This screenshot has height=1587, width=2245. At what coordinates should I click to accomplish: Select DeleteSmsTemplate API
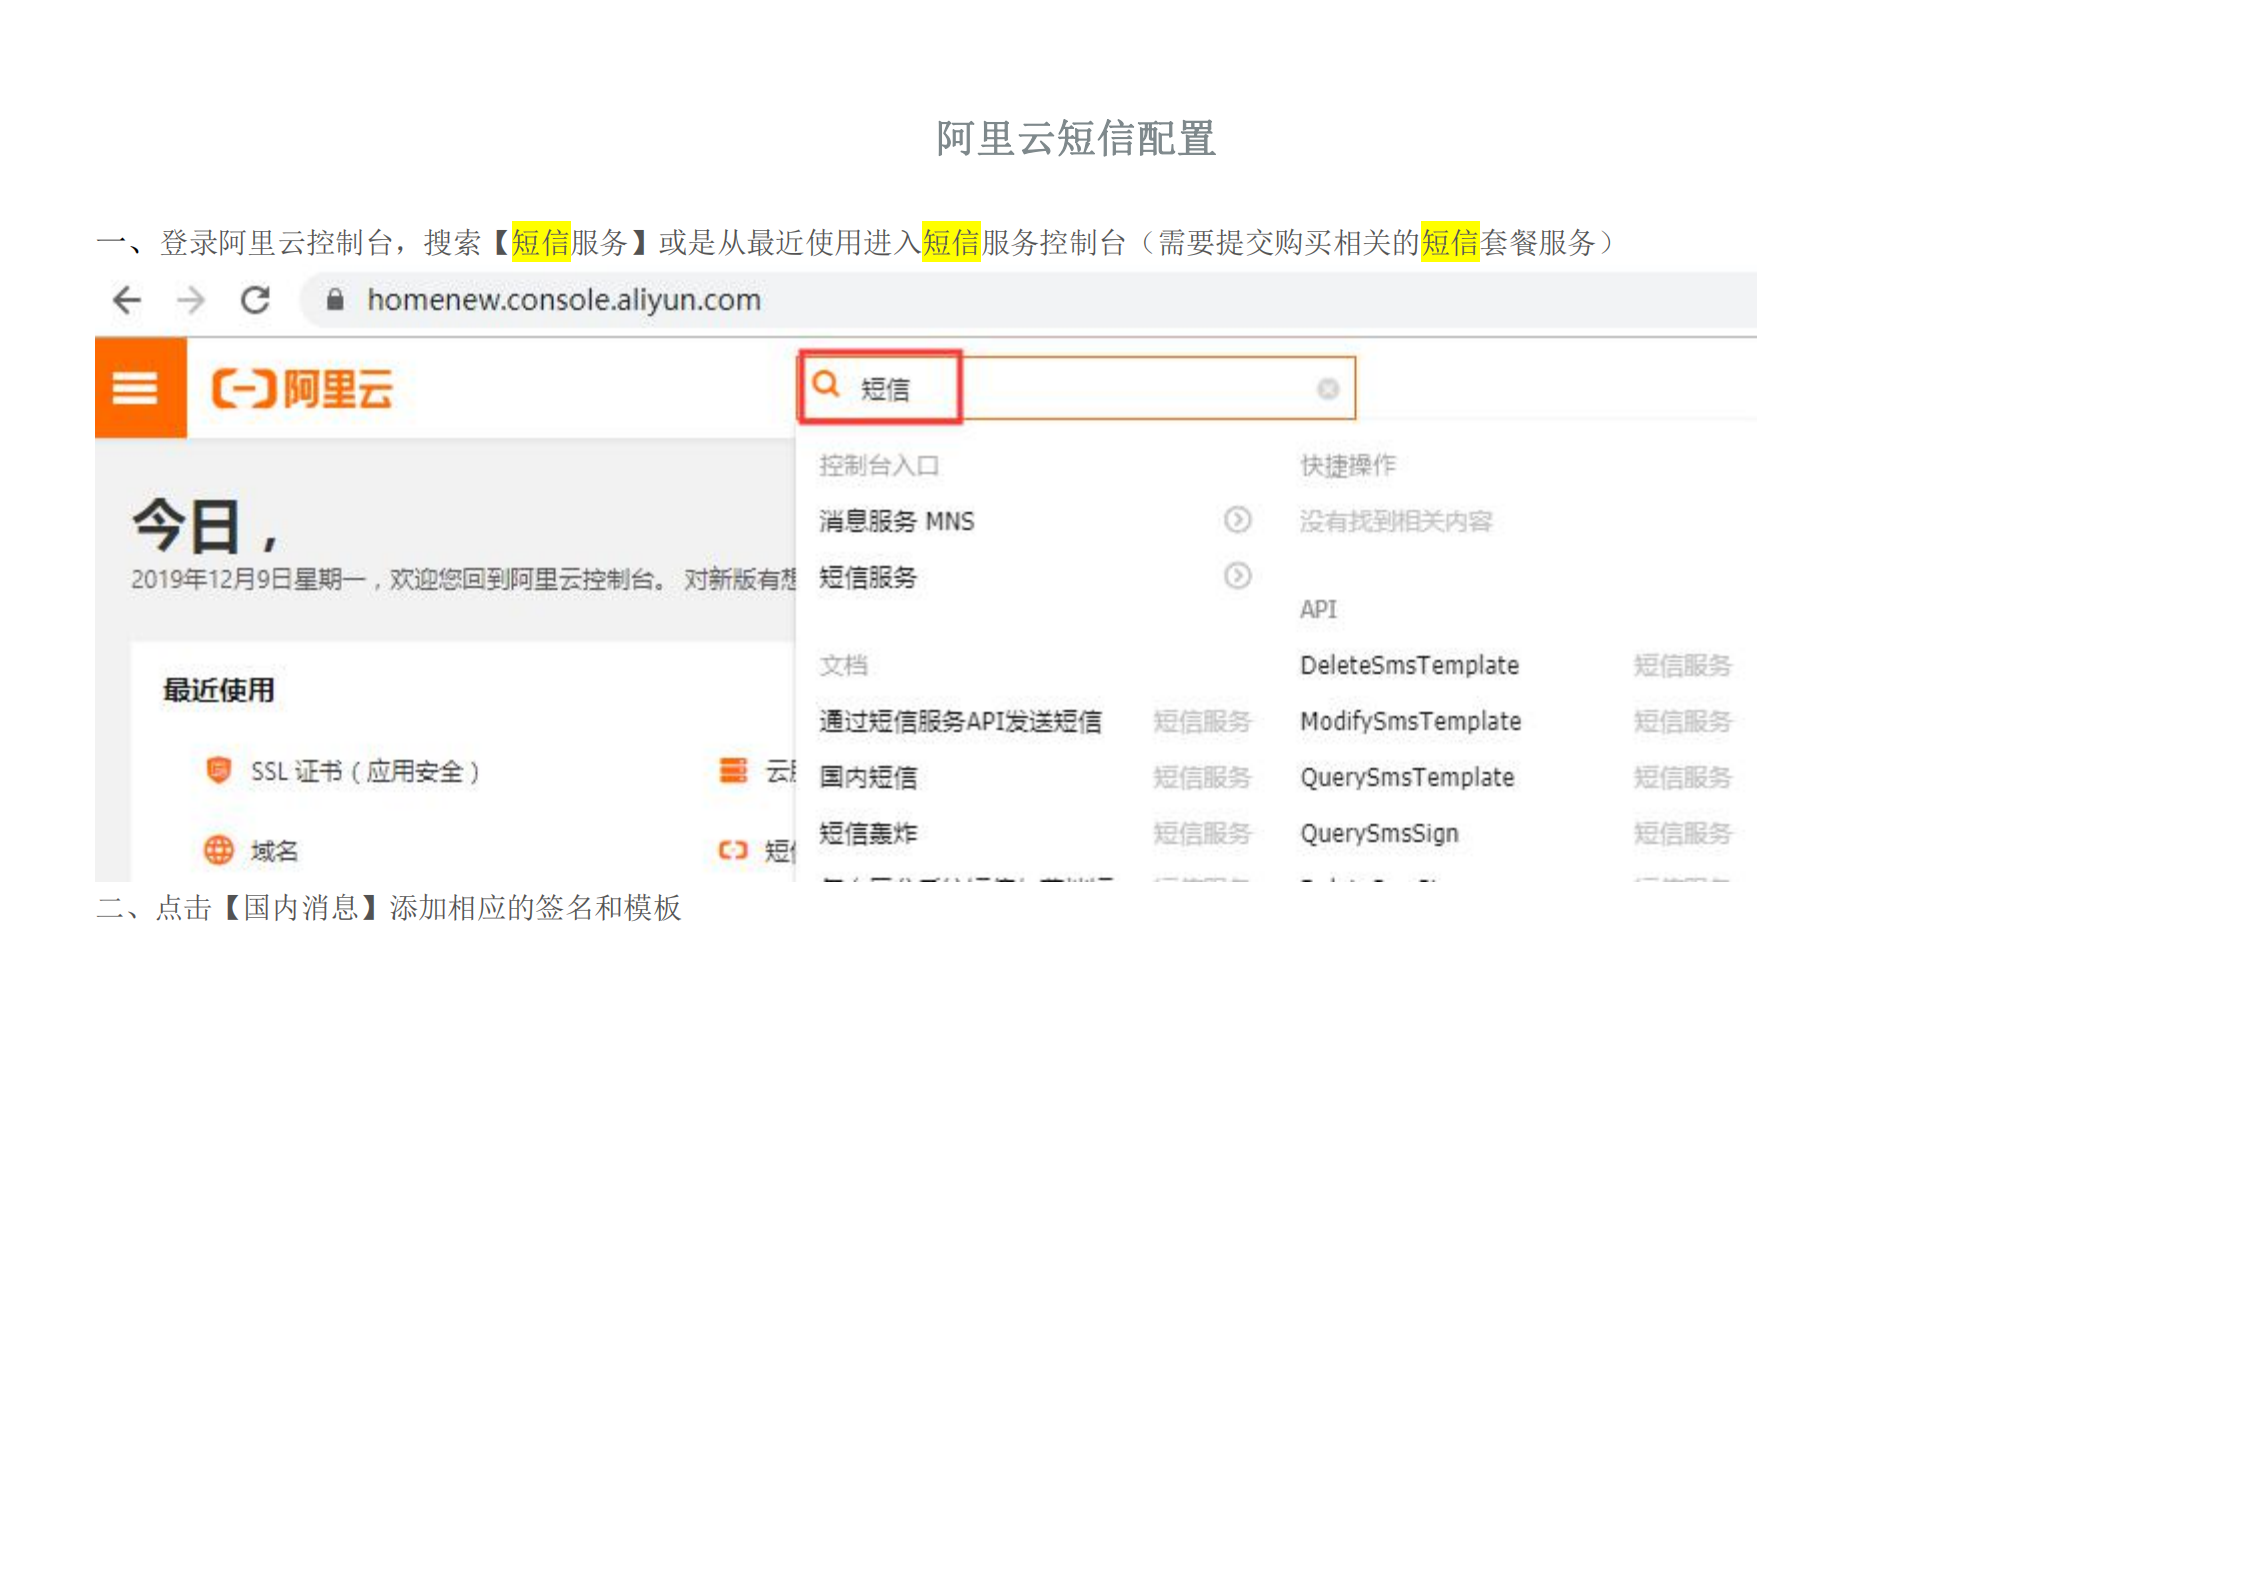coord(1409,665)
